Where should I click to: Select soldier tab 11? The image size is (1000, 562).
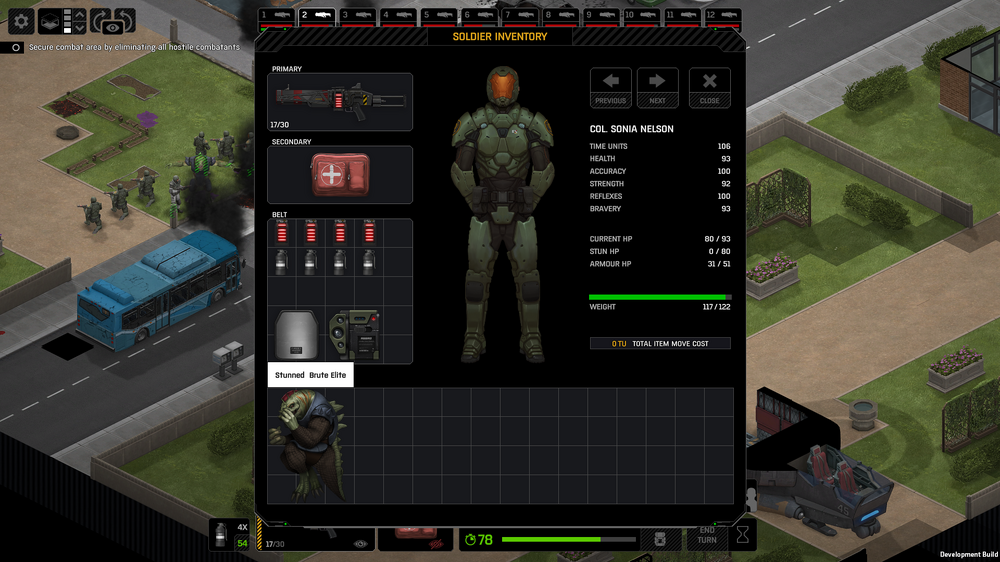tap(682, 16)
